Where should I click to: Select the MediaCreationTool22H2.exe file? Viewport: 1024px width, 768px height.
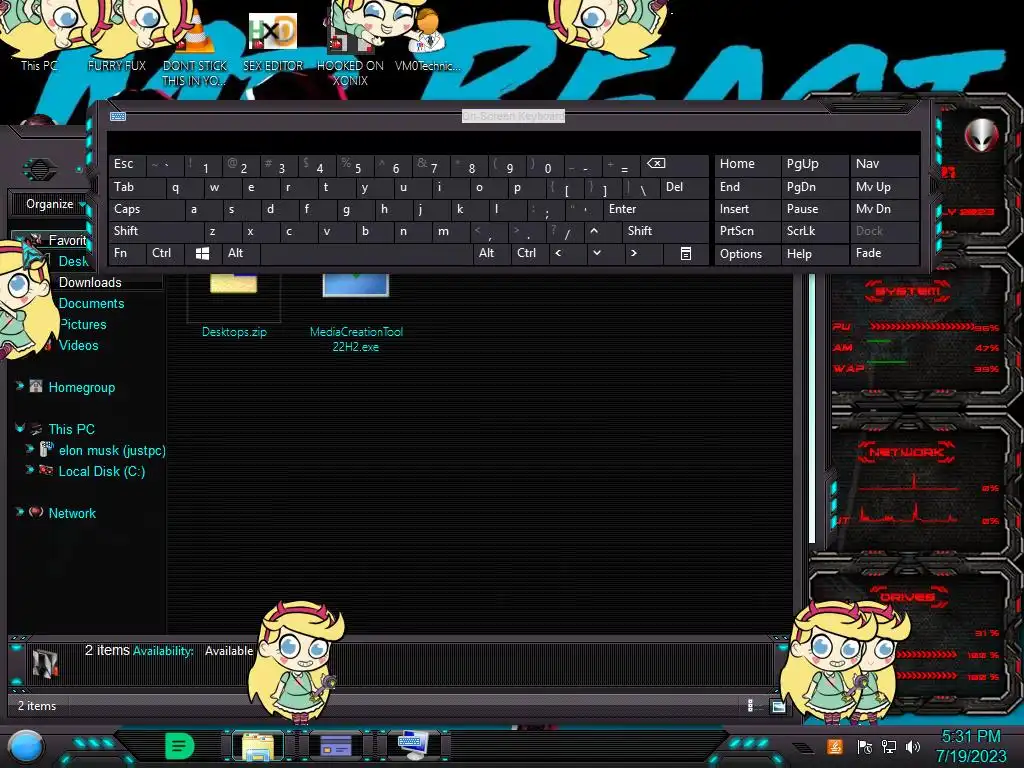(x=356, y=313)
